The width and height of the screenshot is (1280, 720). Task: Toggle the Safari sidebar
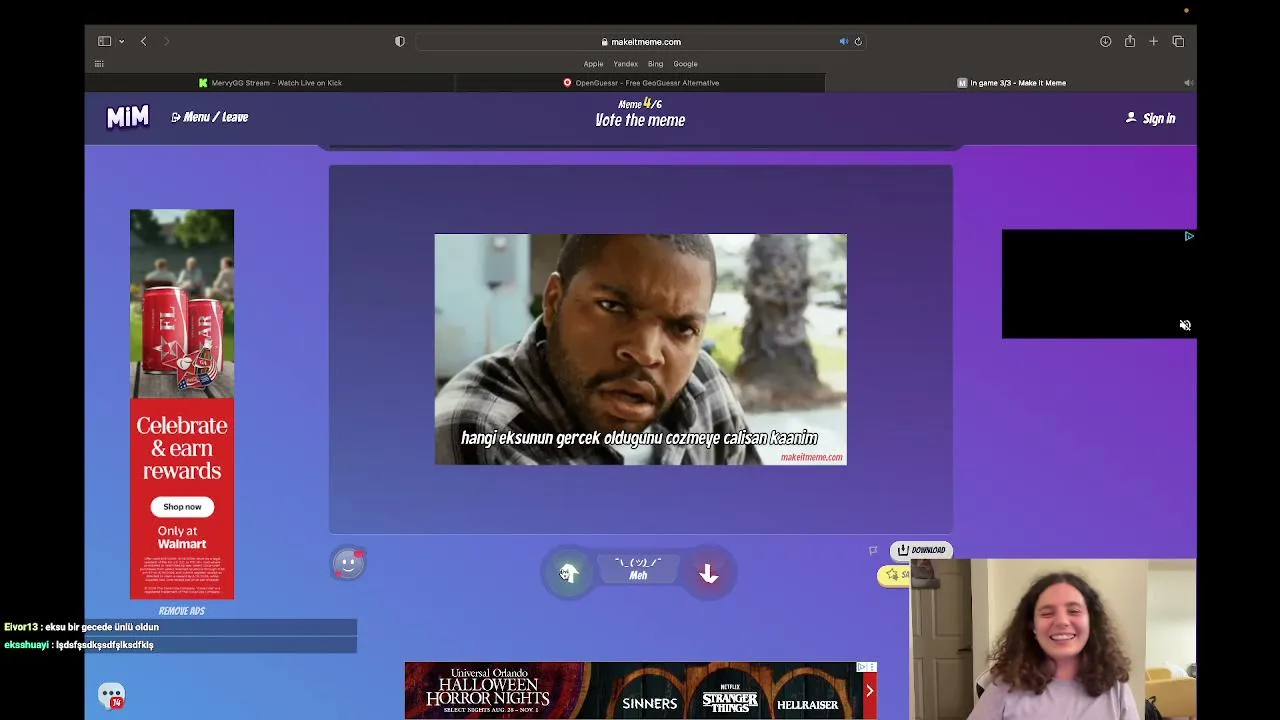[104, 41]
